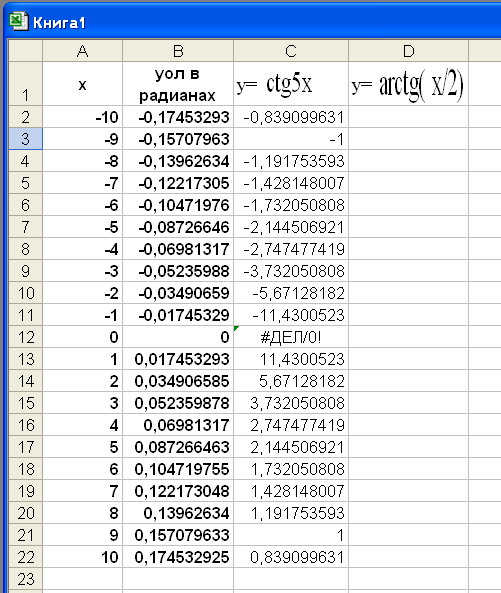Click the cell with positive 2,747477419

[x=291, y=424]
